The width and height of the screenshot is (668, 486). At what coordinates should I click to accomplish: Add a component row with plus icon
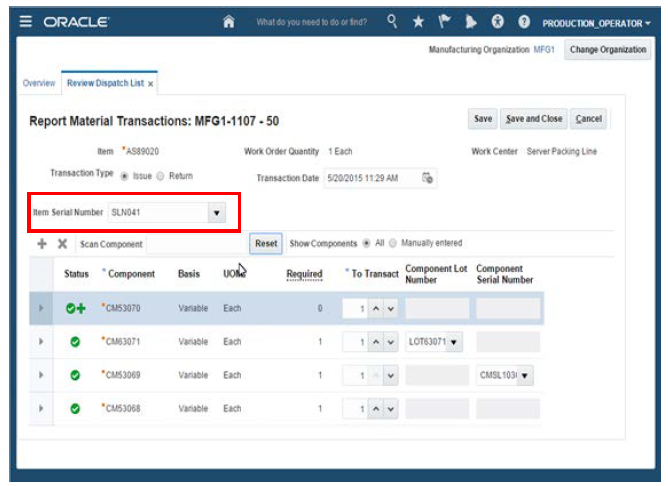tap(42, 244)
